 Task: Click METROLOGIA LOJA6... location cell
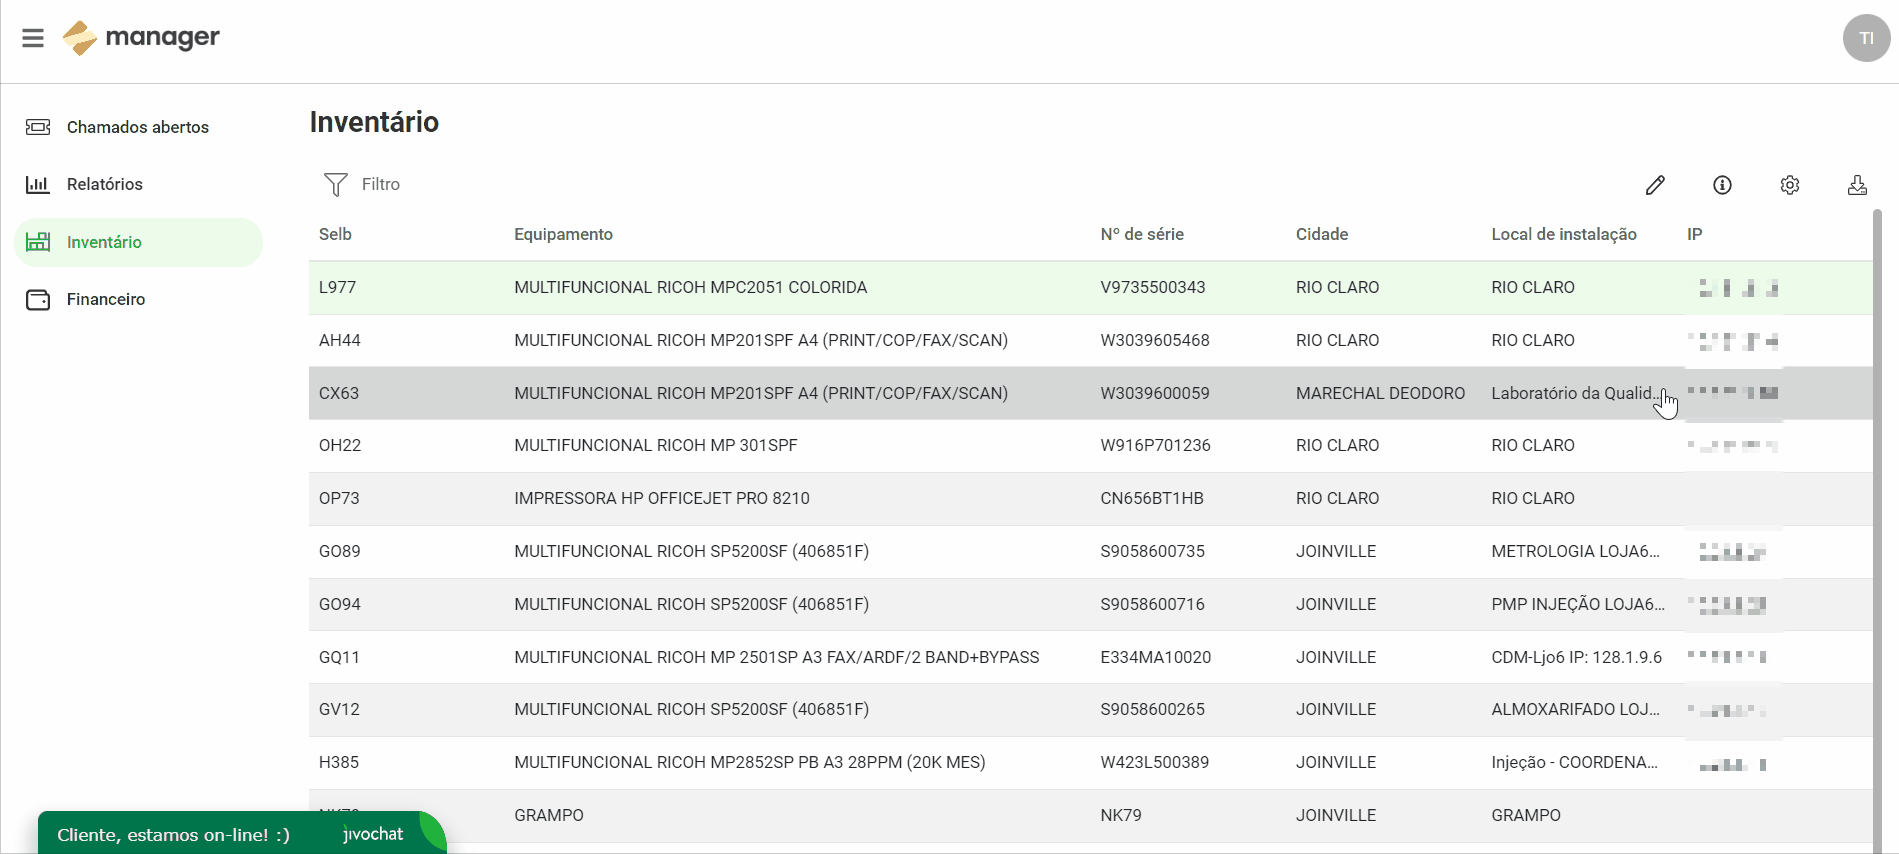coord(1575,552)
